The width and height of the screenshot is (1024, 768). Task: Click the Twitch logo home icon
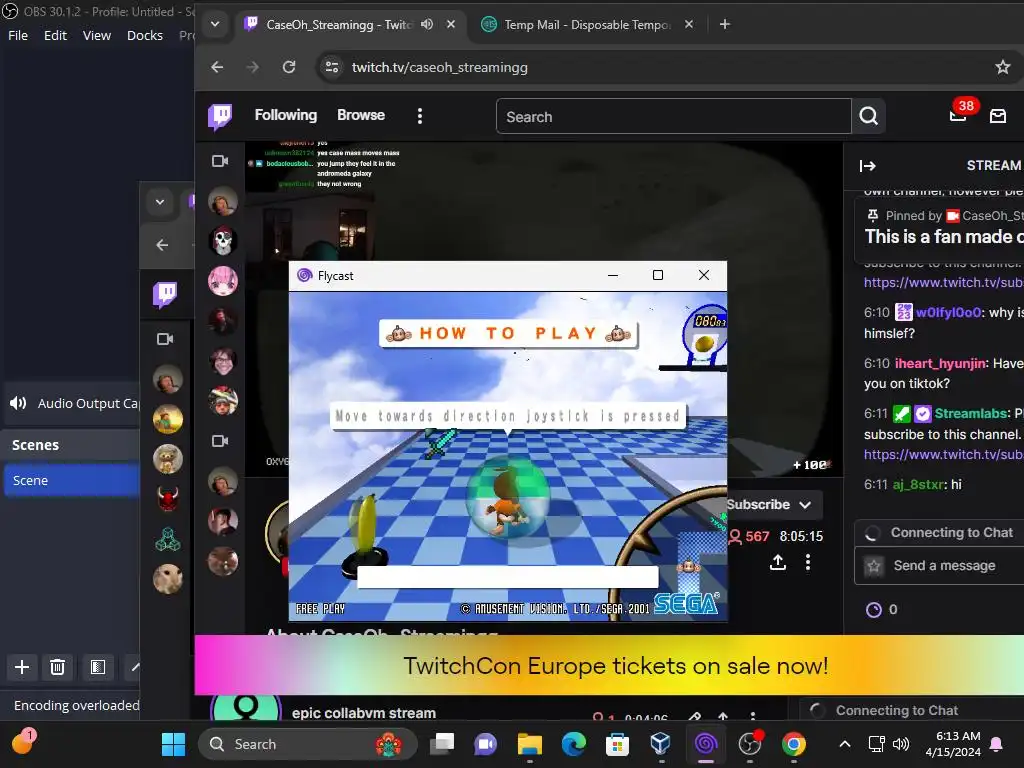point(220,116)
